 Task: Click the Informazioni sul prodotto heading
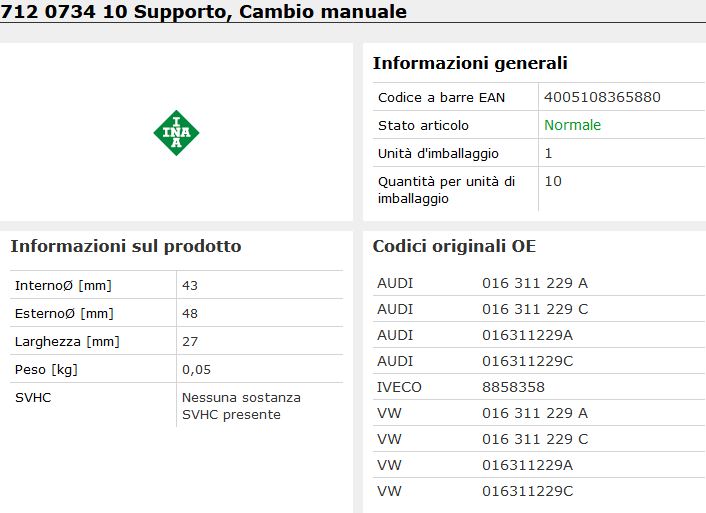[125, 246]
